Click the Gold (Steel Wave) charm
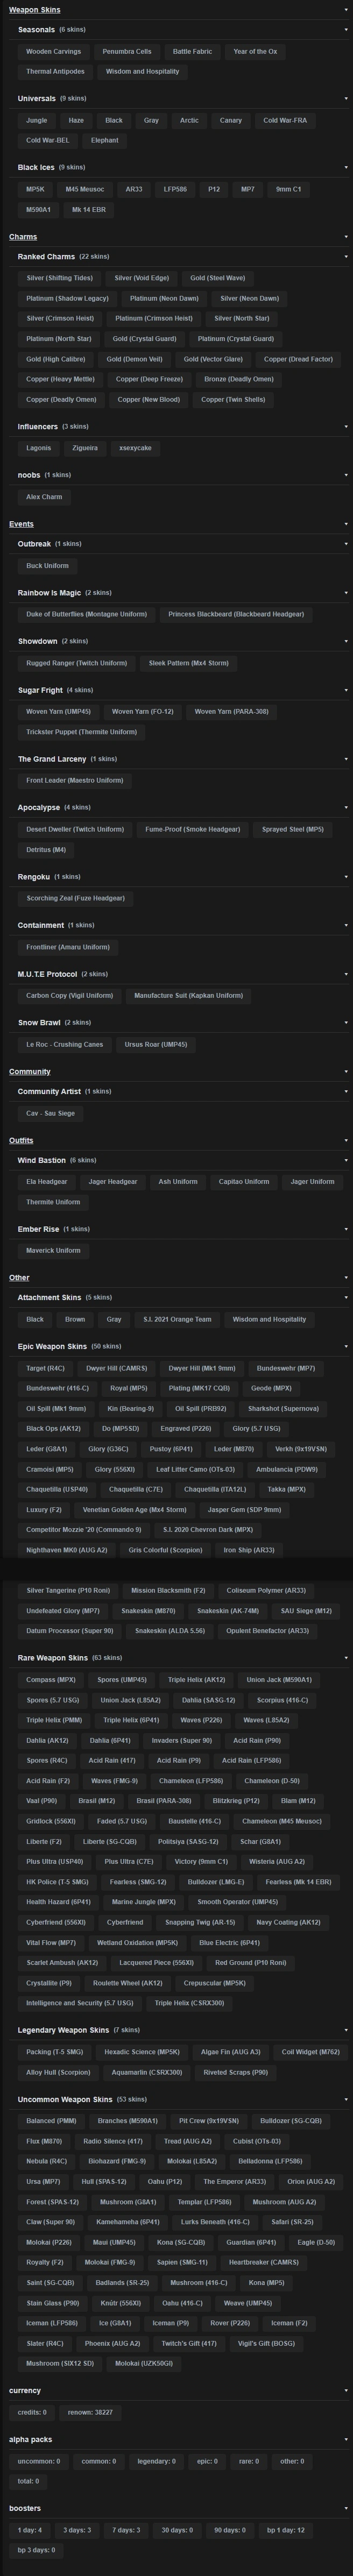Screen dimensions: 353x2576 217,278
